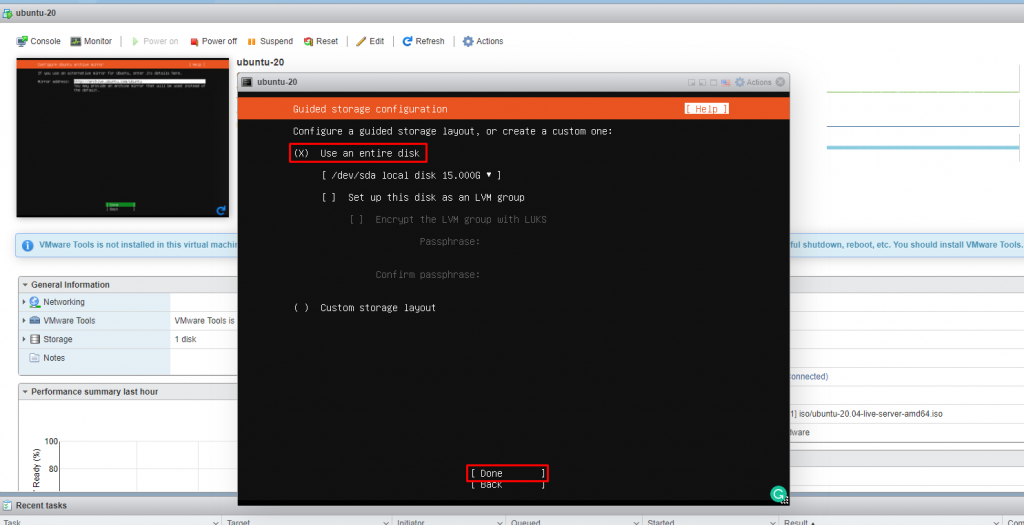Close the ubuntu-20 console window
The height and width of the screenshot is (525, 1024).
[780, 82]
